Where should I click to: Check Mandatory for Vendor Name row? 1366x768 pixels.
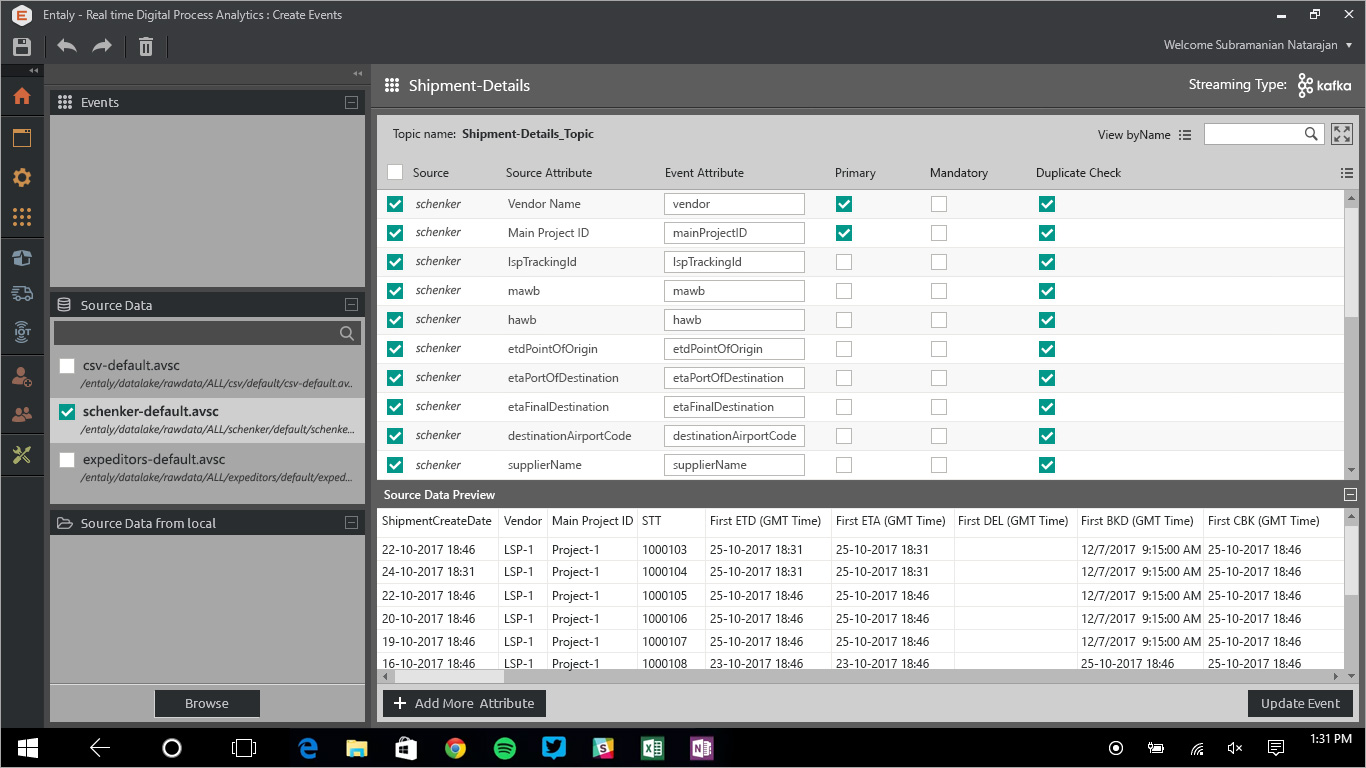(939, 204)
